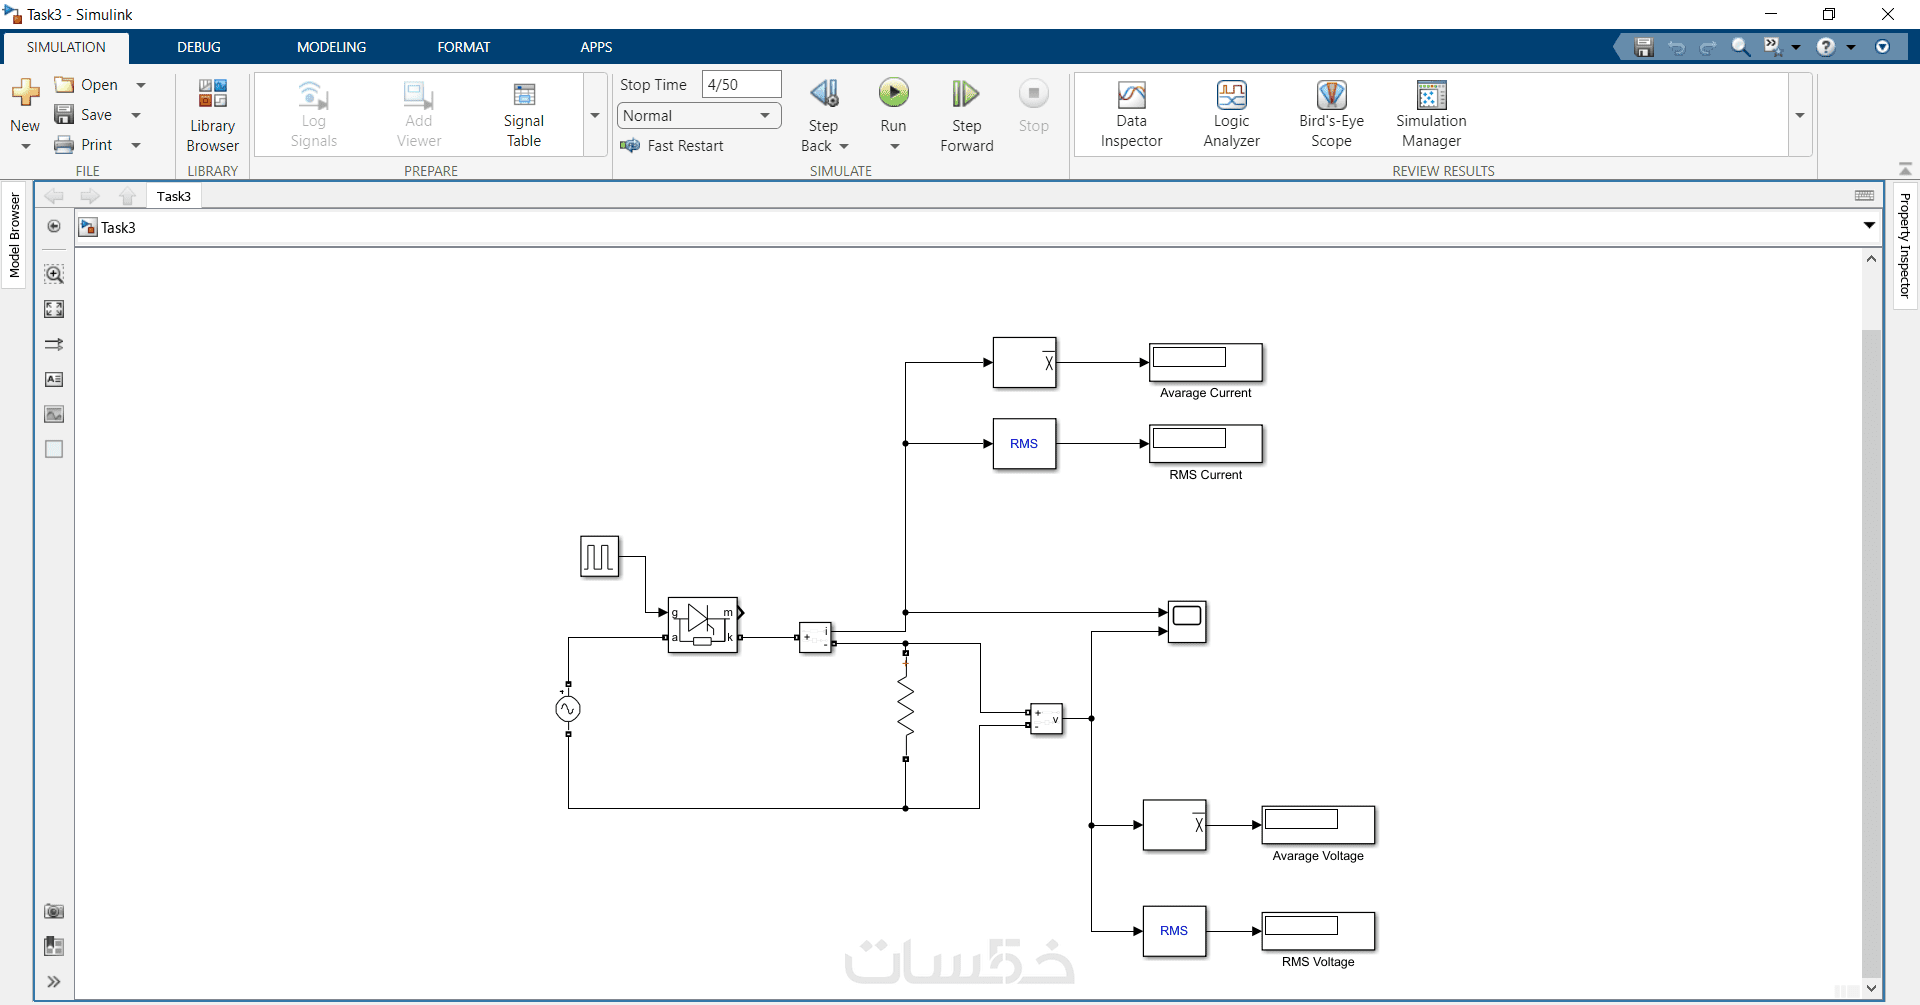The width and height of the screenshot is (1920, 1005).
Task: Click the screenshot camera icon
Action: pyautogui.click(x=54, y=911)
